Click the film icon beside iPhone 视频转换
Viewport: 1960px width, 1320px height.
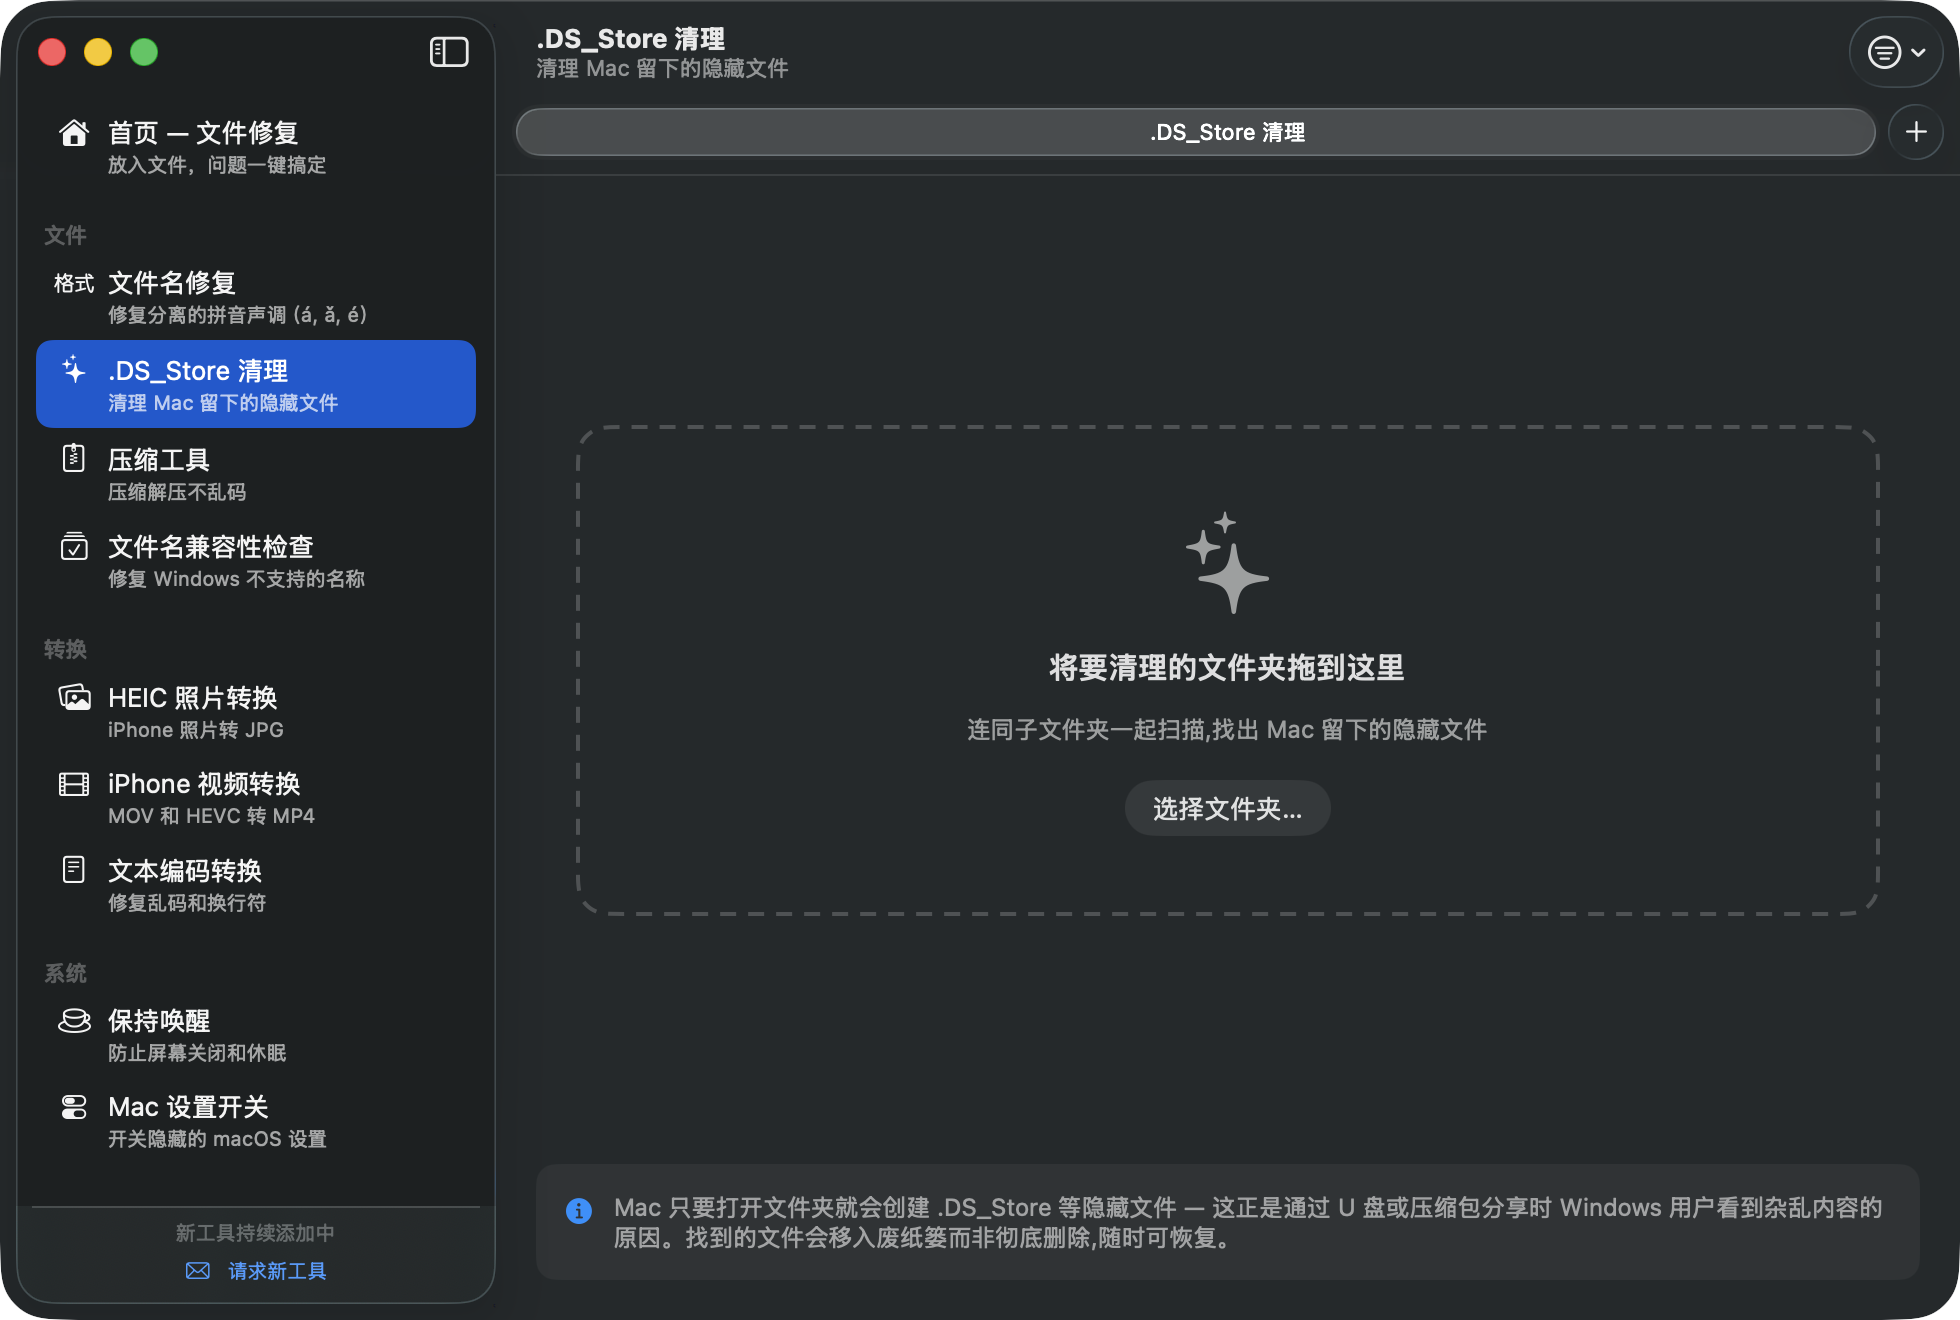74,784
